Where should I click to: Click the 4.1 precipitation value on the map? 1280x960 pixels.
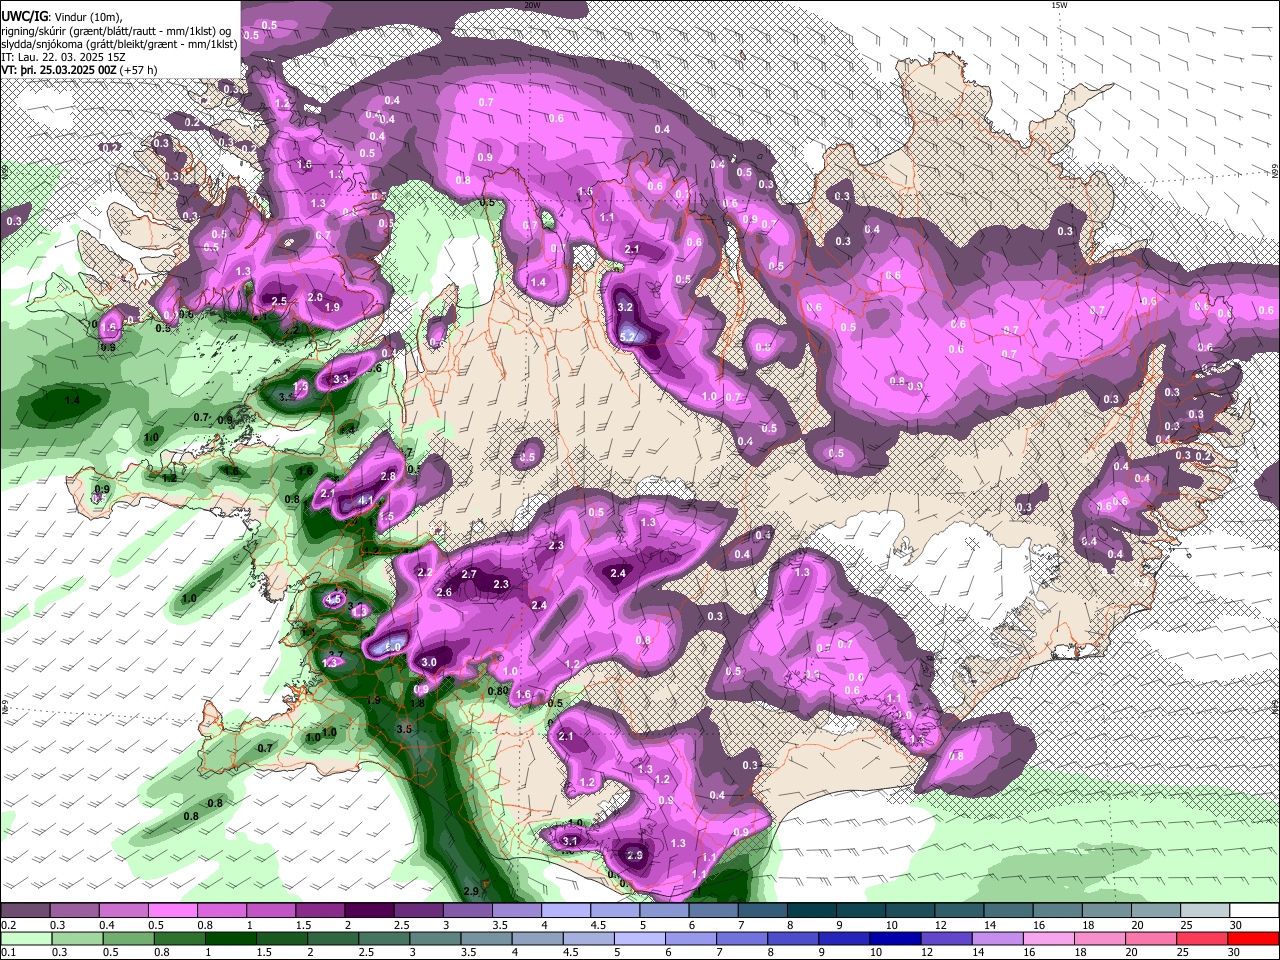pyautogui.click(x=365, y=501)
